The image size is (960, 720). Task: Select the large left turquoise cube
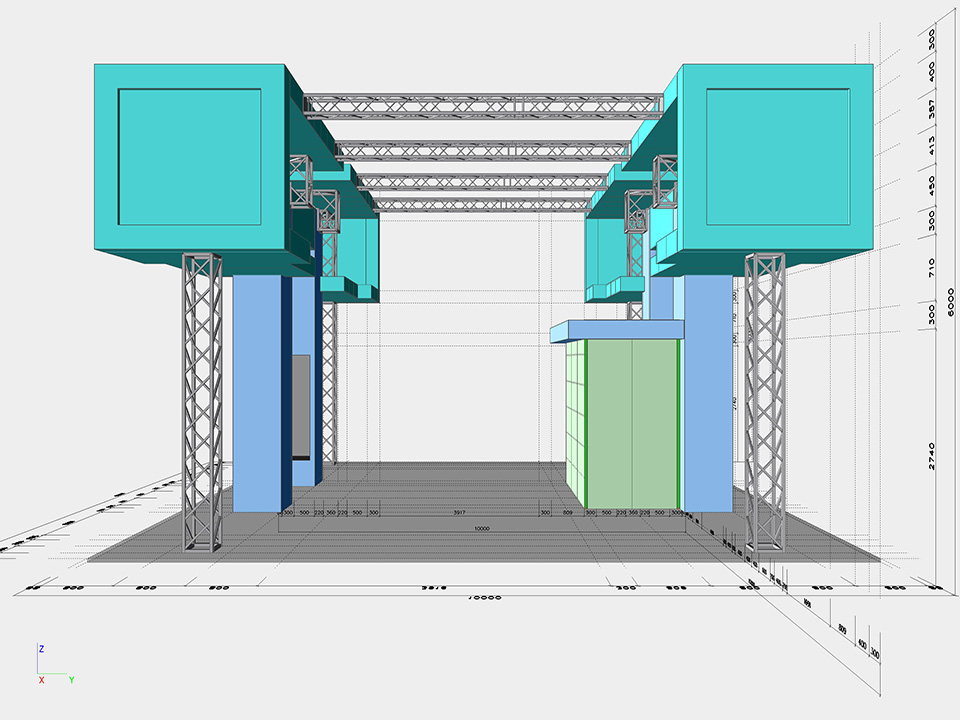coord(190,158)
